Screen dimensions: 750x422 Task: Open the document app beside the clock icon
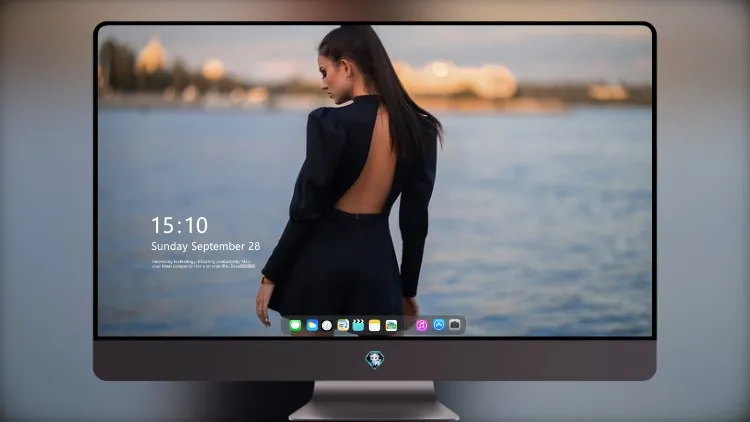tap(343, 325)
